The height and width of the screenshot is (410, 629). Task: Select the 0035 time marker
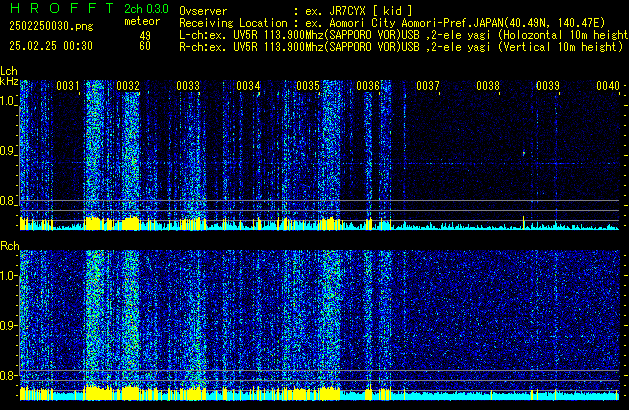tap(308, 86)
